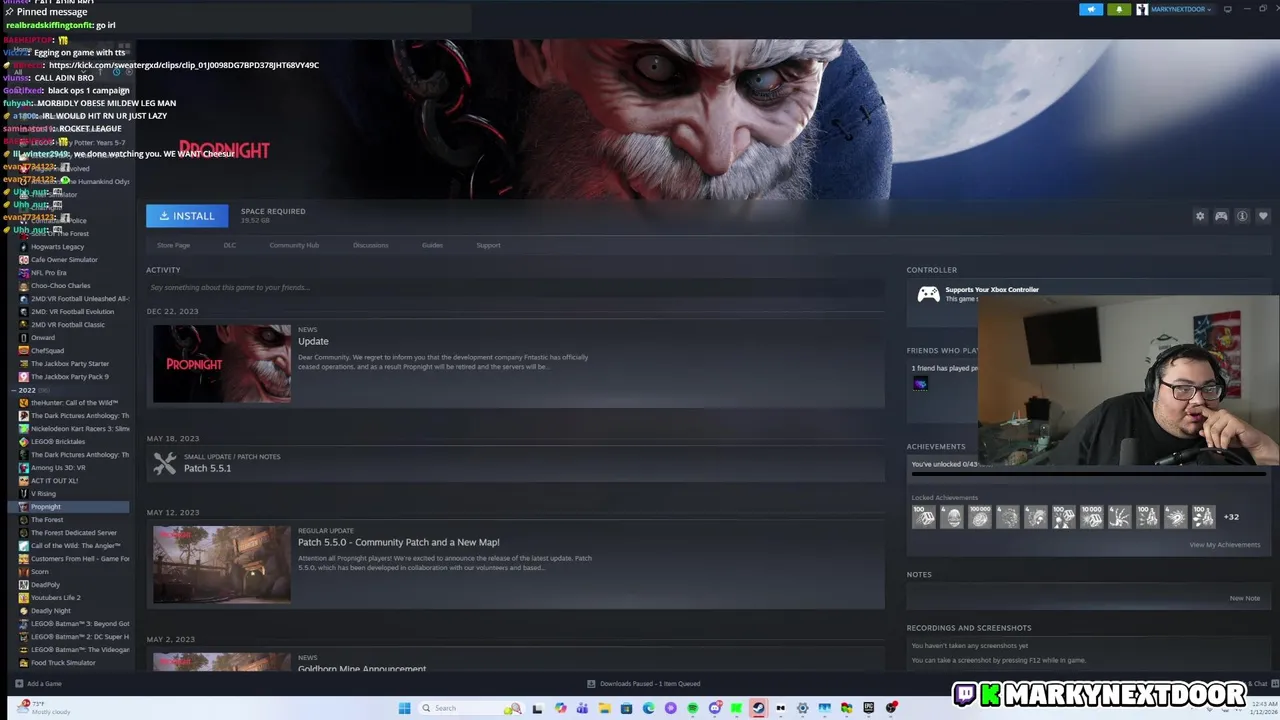Click the Patch 5.5.1 wrench icon
The width and height of the screenshot is (1280, 720).
[165, 463]
